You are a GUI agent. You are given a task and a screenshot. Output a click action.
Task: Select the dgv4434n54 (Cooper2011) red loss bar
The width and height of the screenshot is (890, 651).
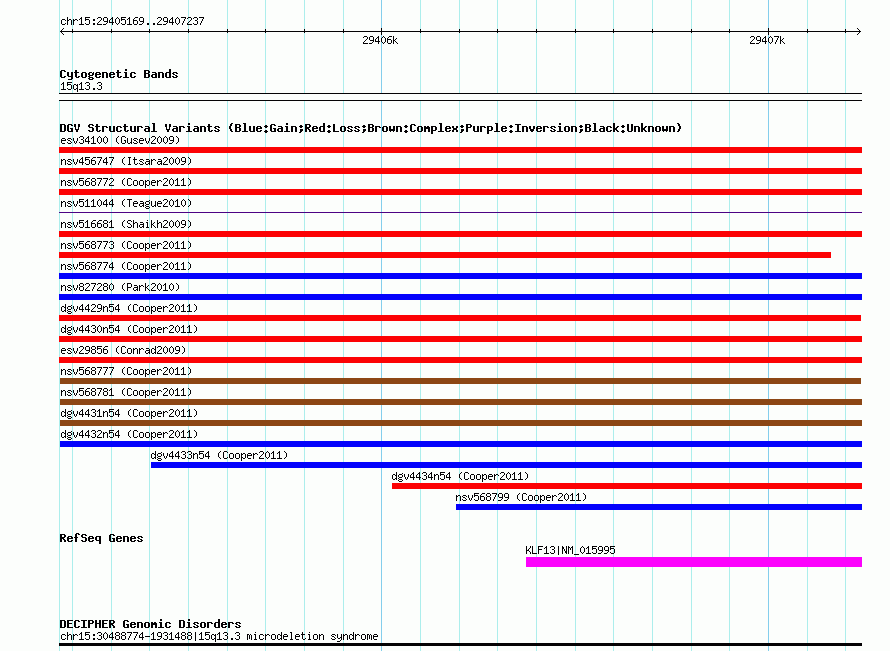point(627,486)
